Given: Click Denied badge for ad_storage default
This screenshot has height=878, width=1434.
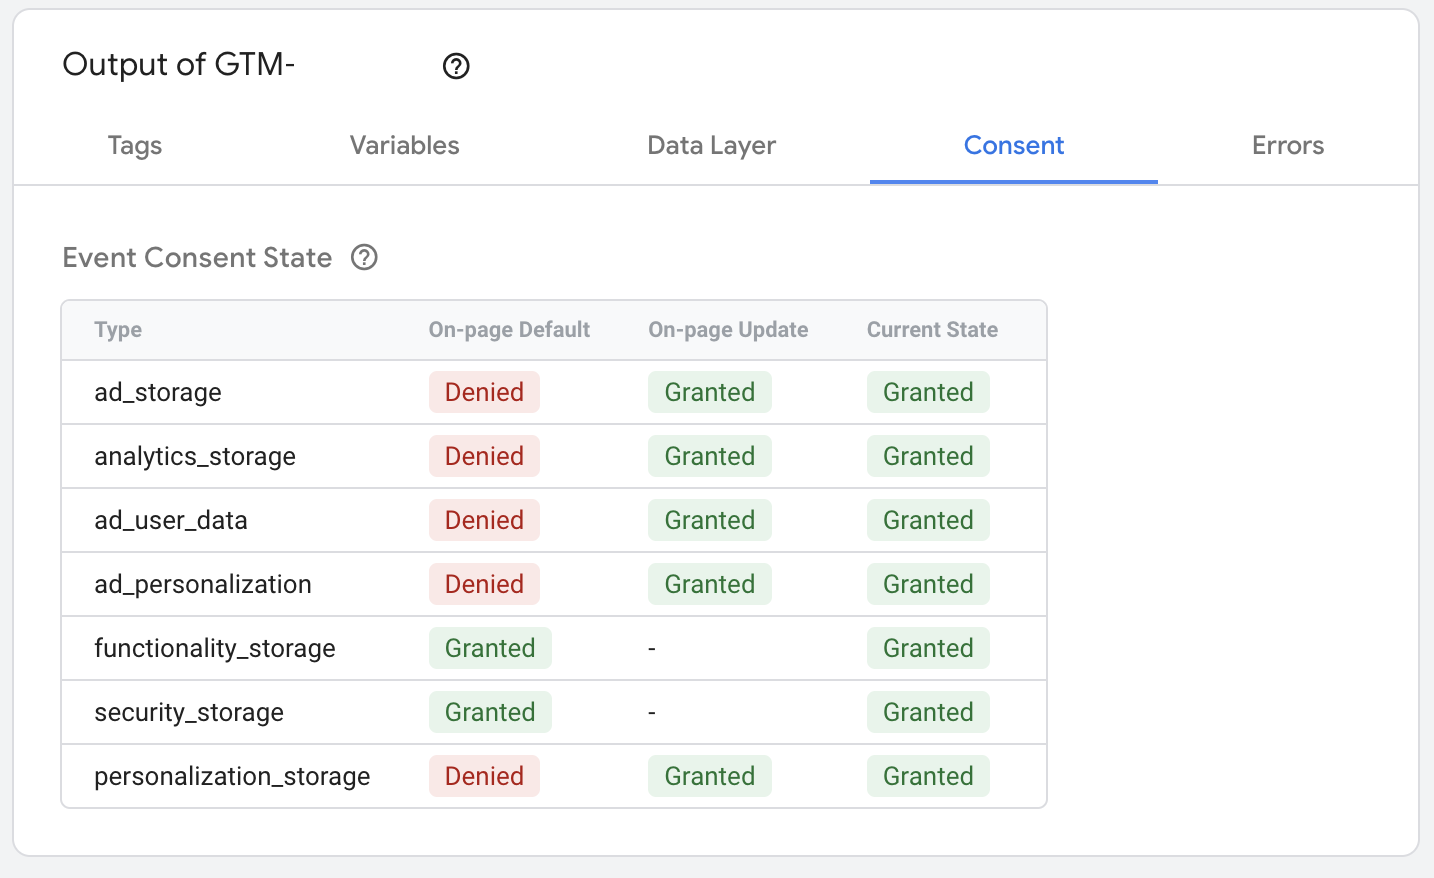Looking at the screenshot, I should (484, 393).
